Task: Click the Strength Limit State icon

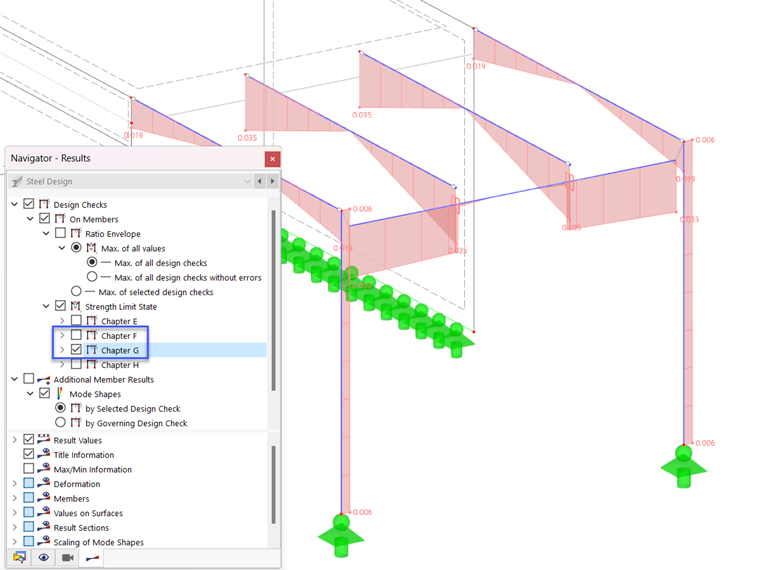Action: 76,306
